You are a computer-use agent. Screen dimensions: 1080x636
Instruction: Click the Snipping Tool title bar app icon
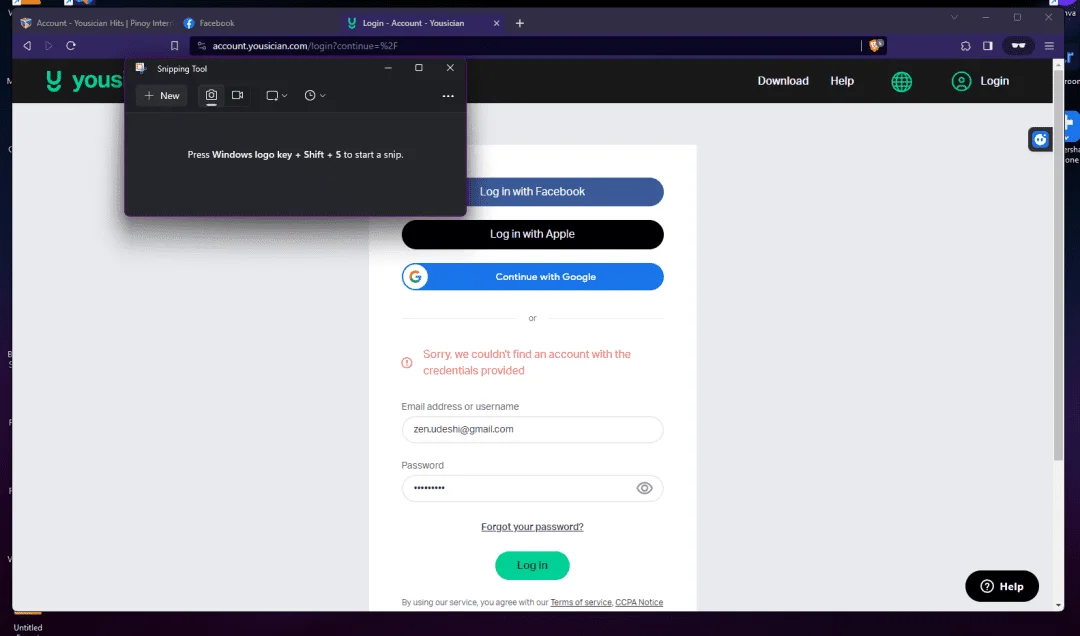[x=141, y=68]
